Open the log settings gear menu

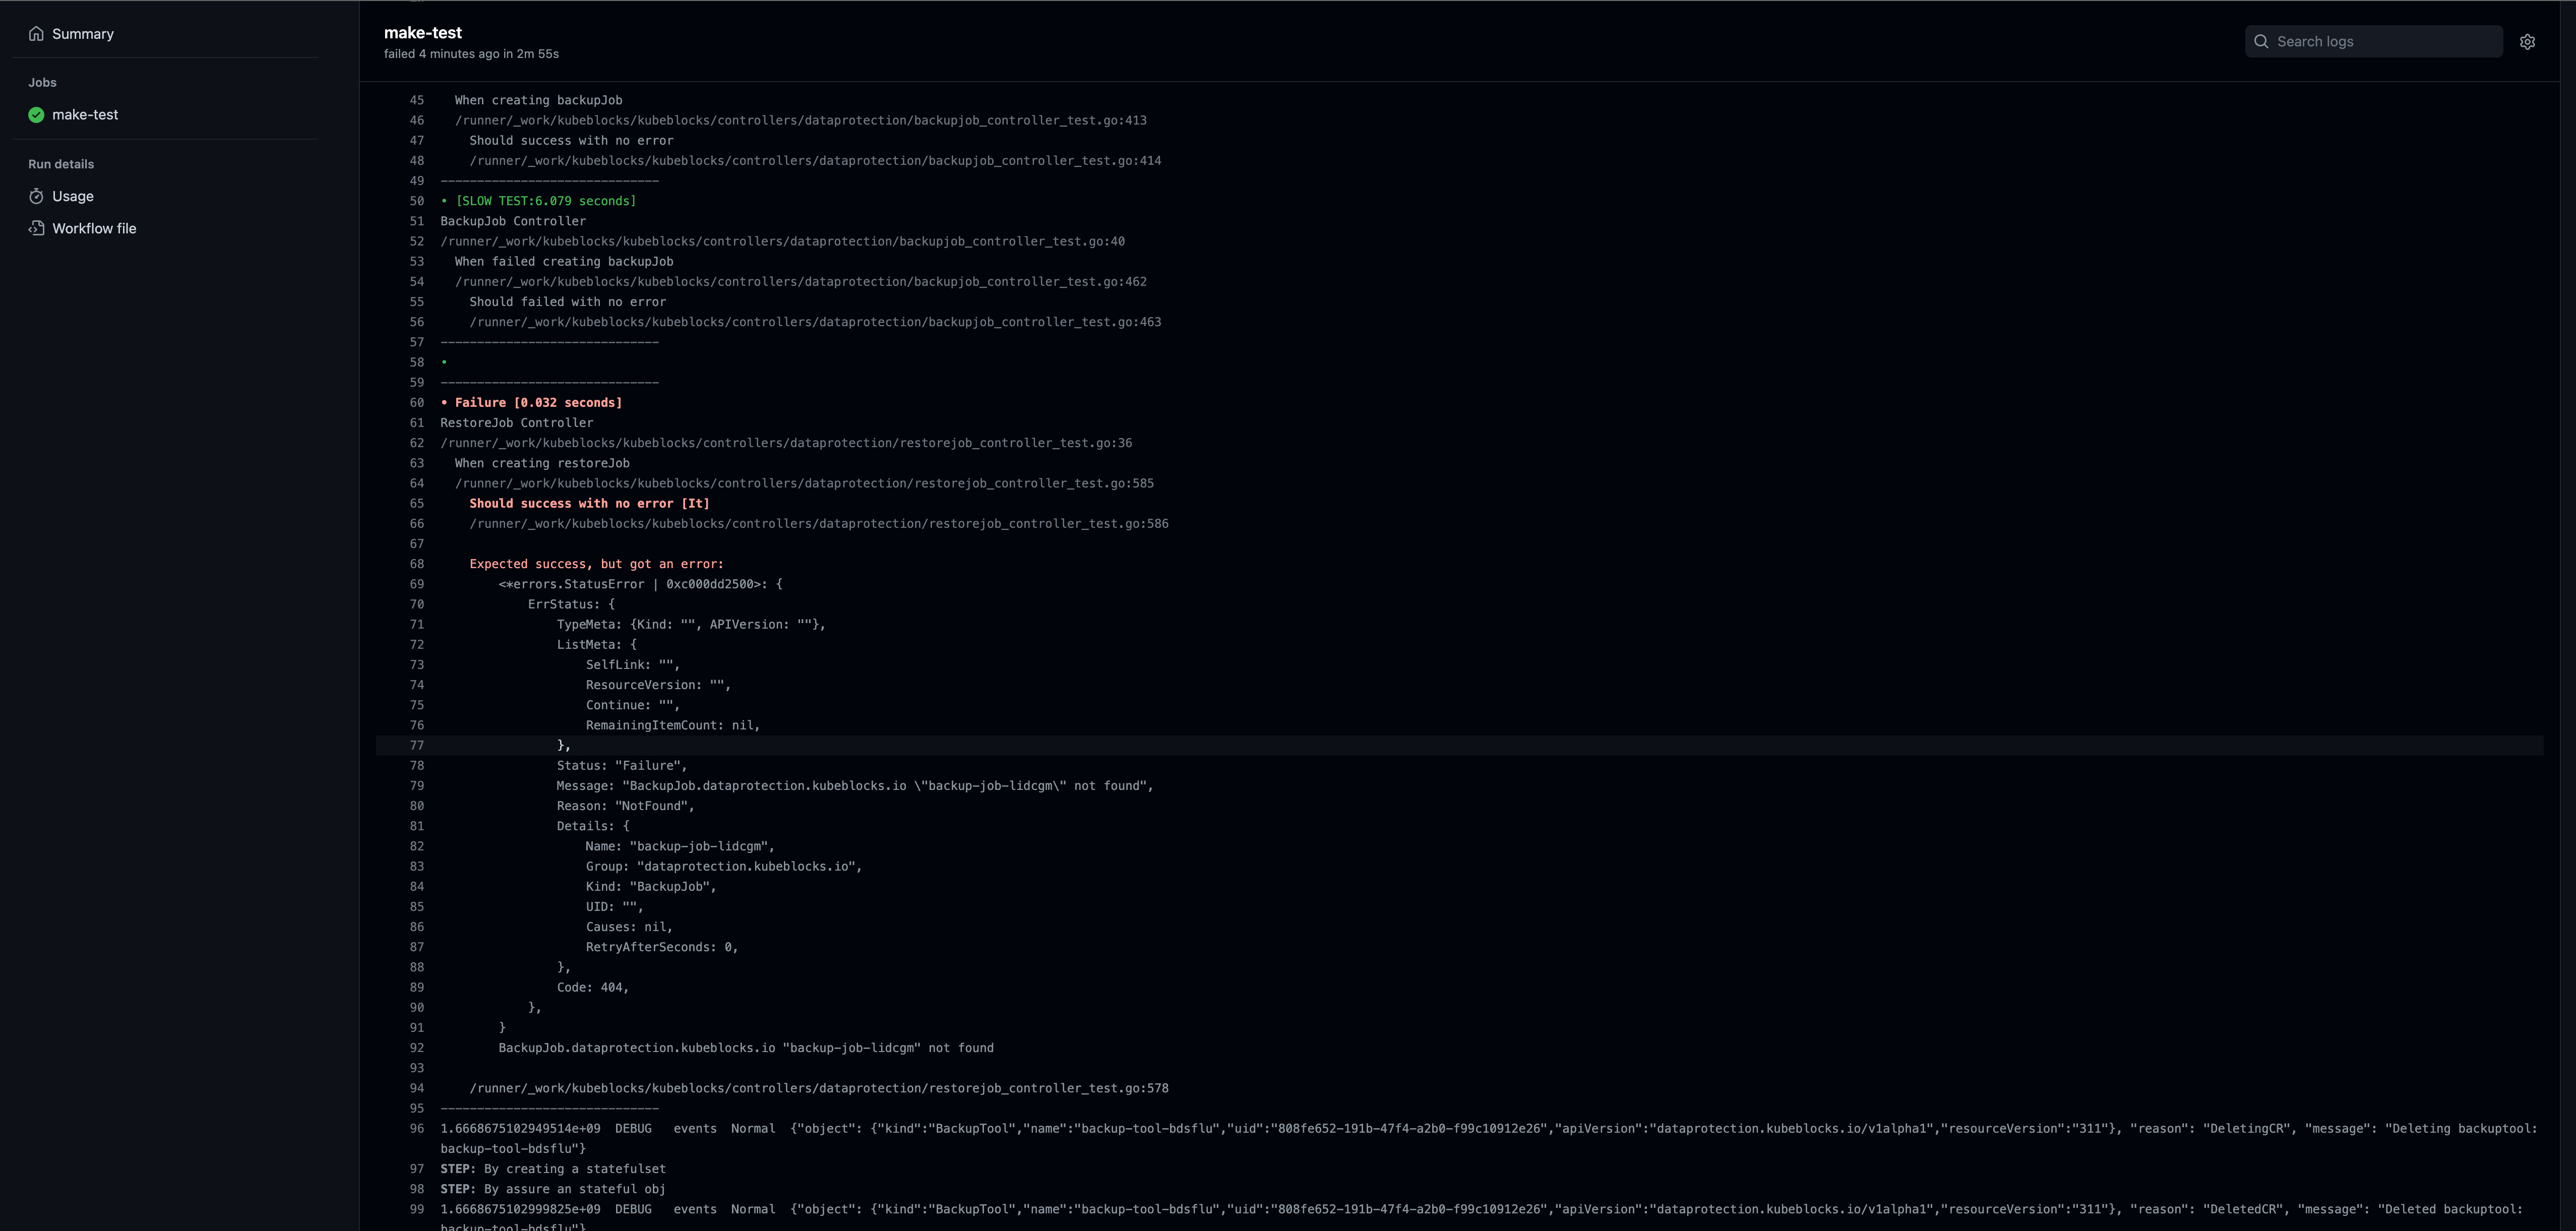click(x=2527, y=42)
